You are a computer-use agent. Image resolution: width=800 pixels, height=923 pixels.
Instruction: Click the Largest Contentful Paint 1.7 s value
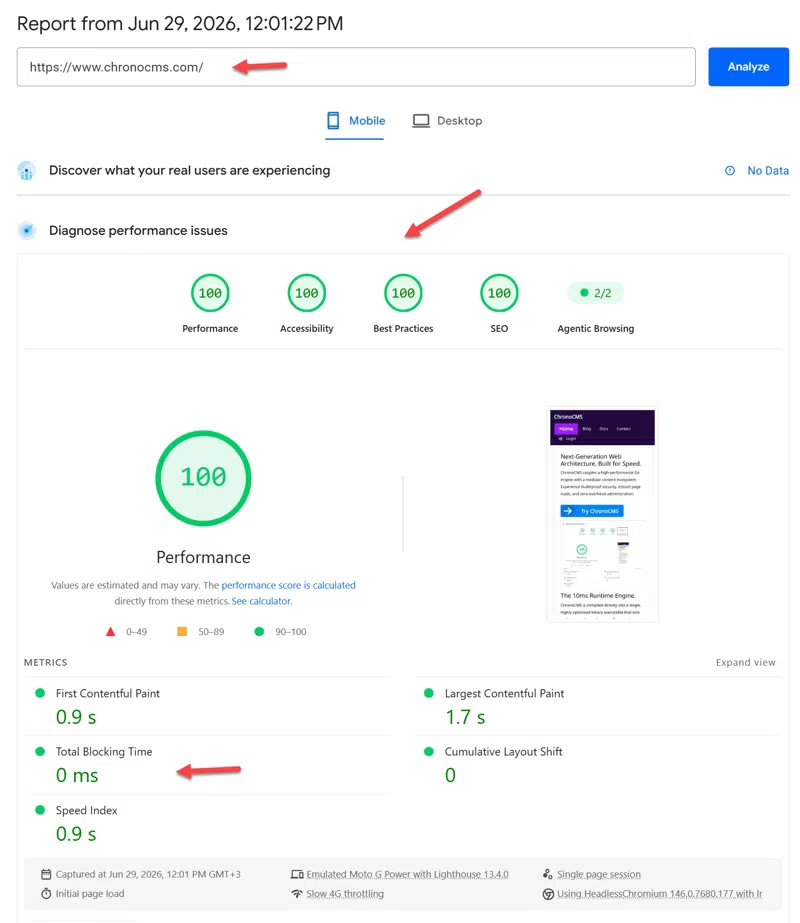(x=465, y=717)
